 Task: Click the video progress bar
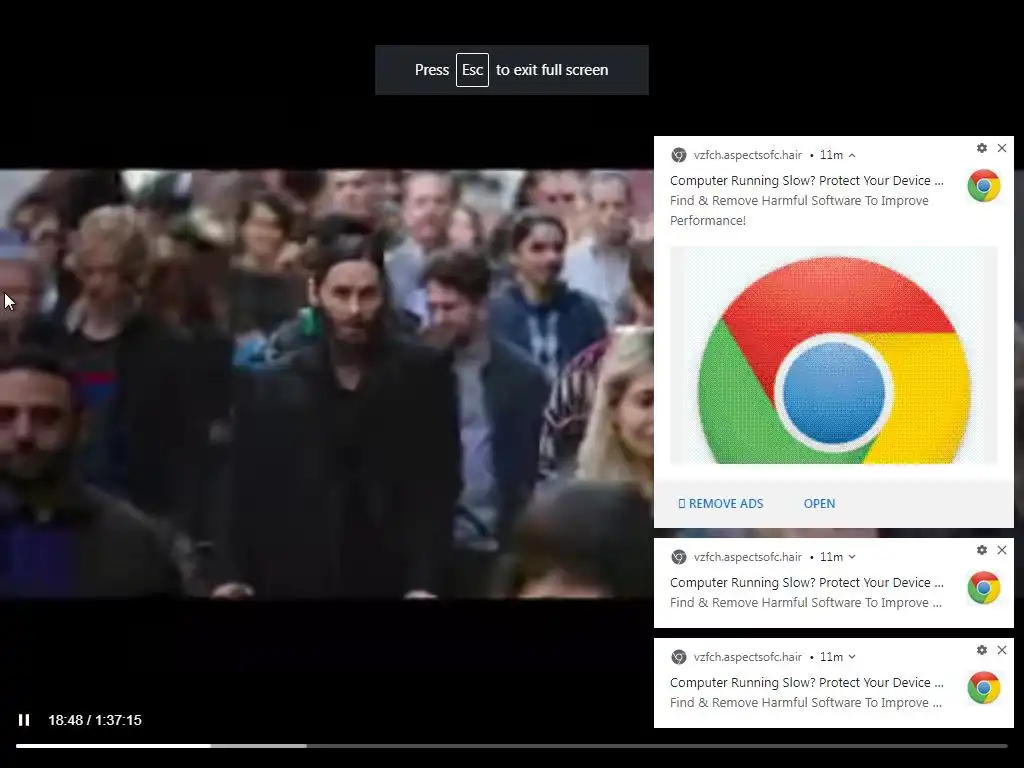click(511, 746)
